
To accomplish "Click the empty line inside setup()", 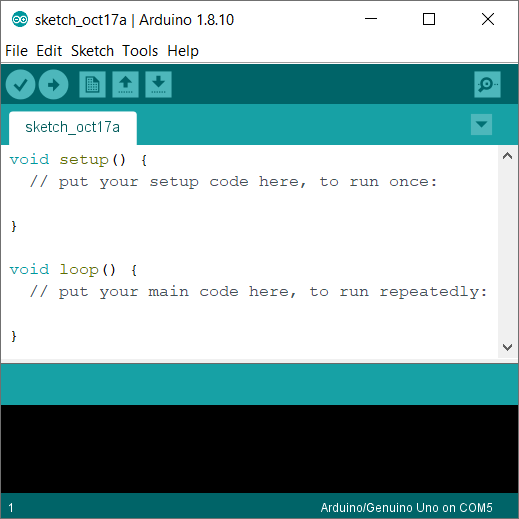I will pyautogui.click(x=249, y=204).
